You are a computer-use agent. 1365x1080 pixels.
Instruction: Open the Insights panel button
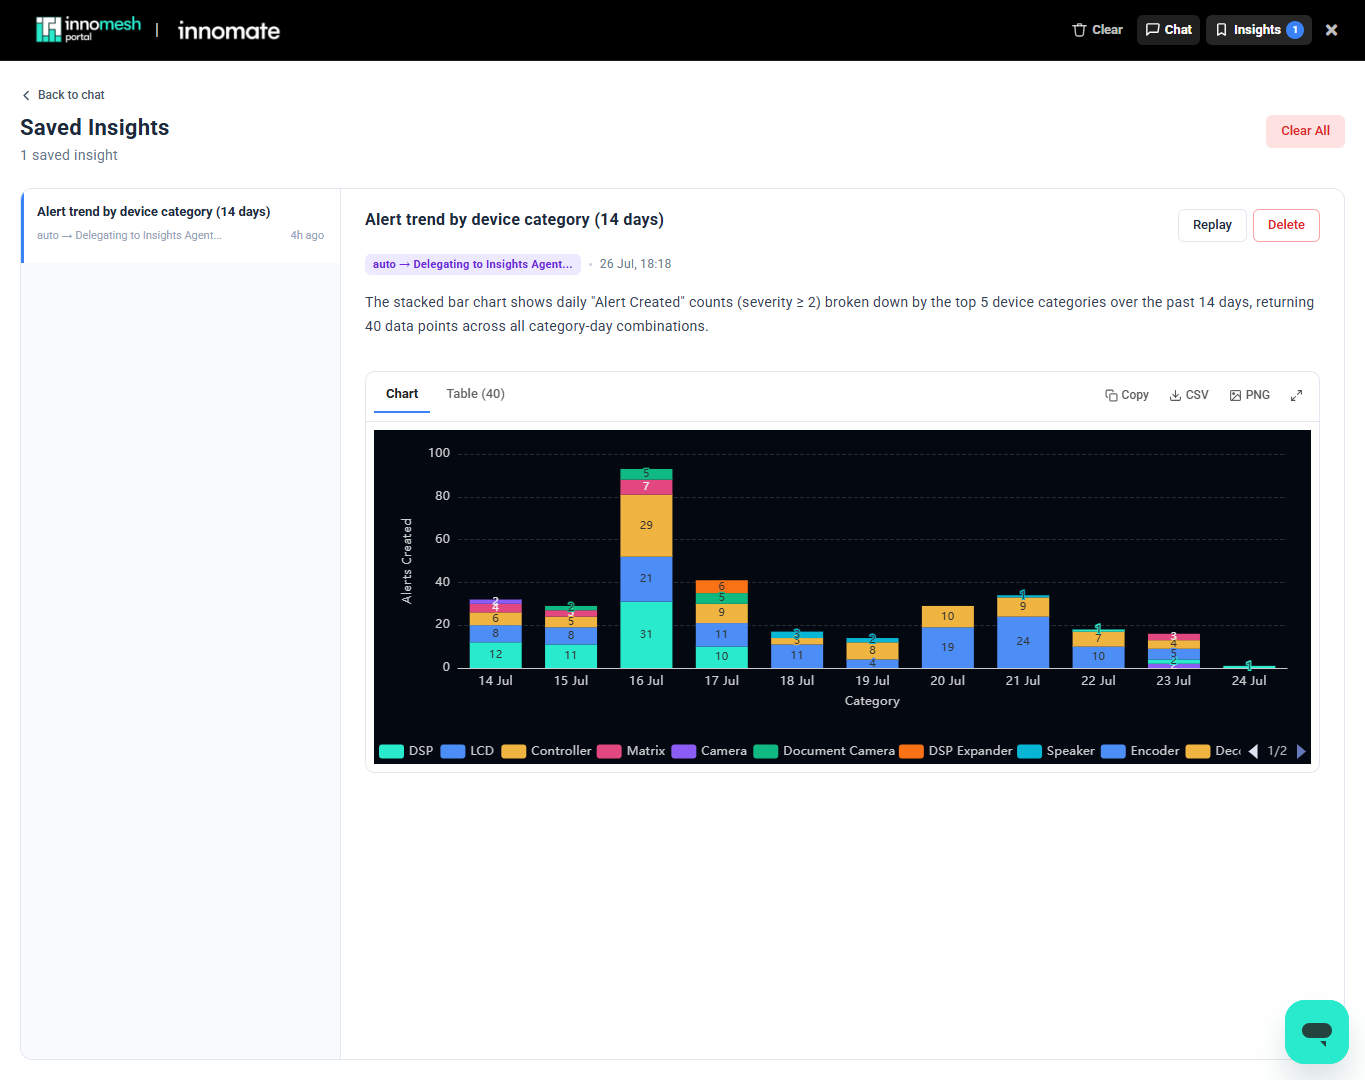[1258, 30]
